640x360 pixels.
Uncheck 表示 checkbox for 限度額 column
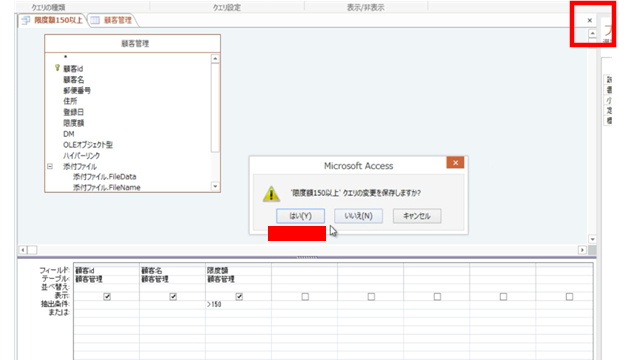coord(239,297)
